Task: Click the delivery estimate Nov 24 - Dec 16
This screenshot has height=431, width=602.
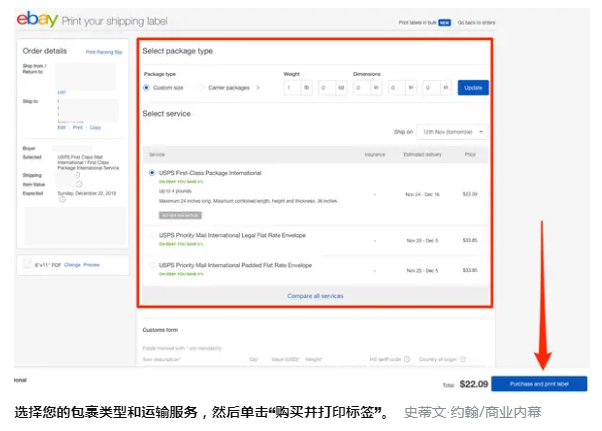Action: (x=422, y=194)
